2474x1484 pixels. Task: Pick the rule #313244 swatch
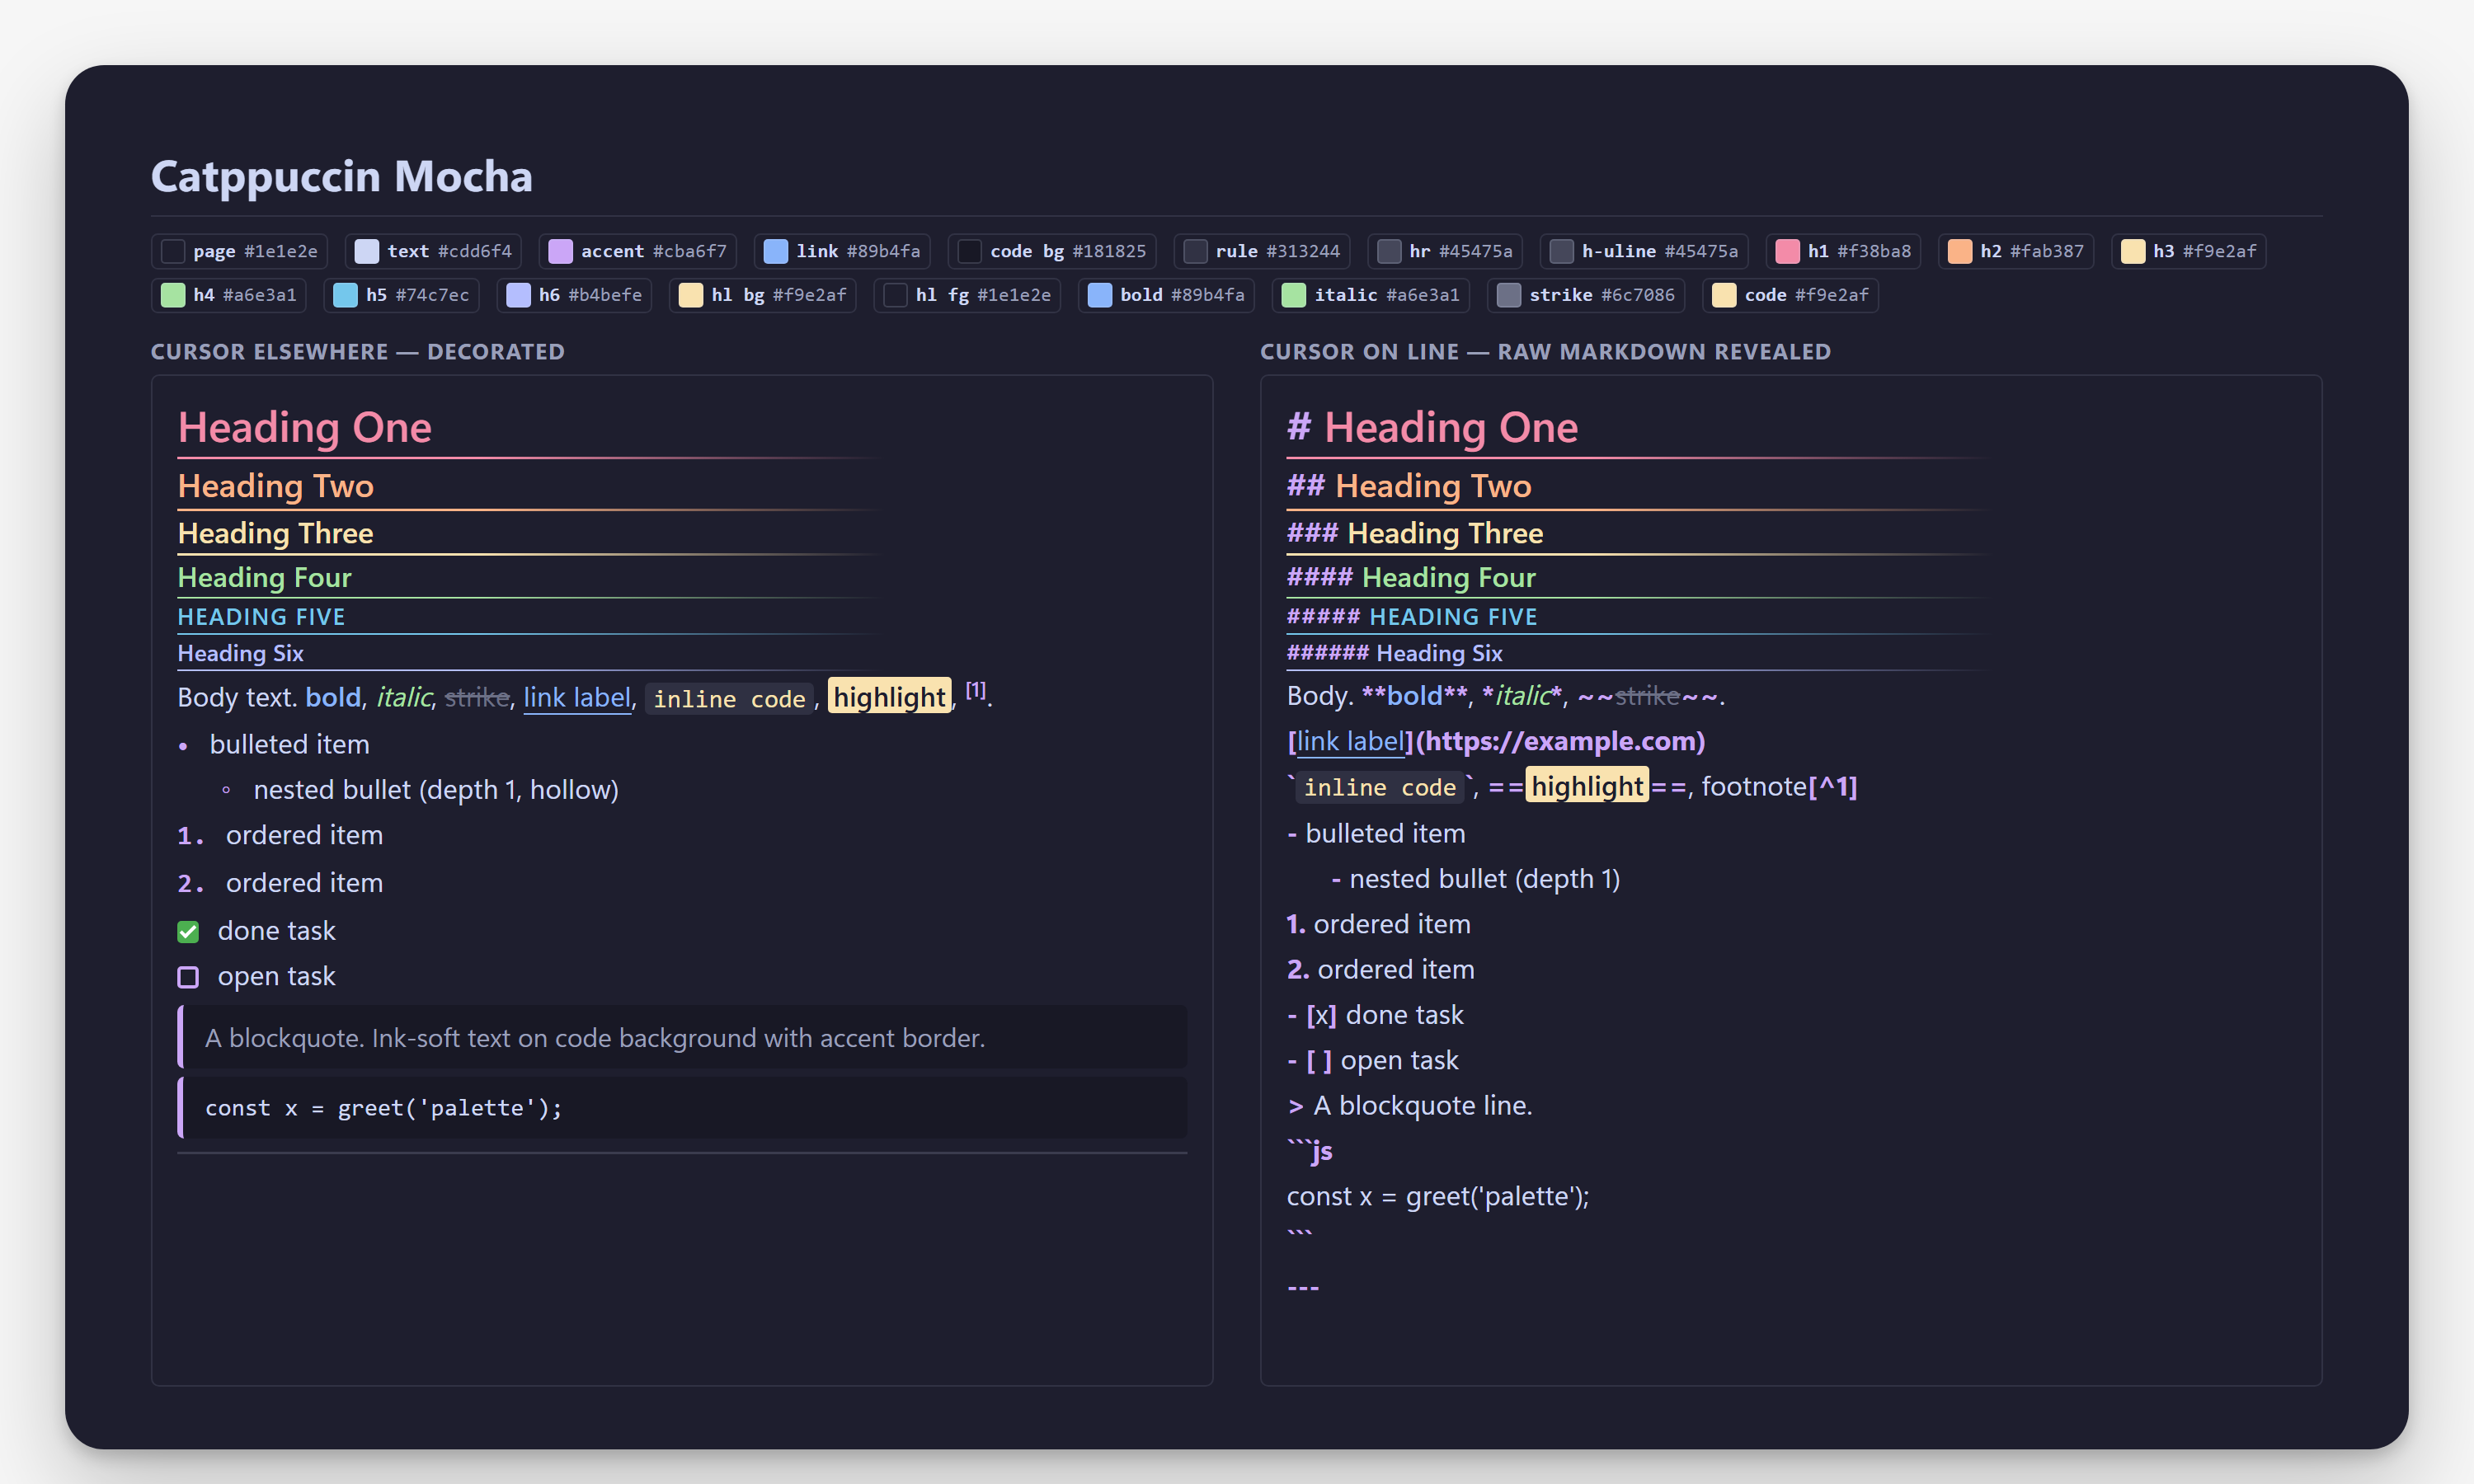point(1262,251)
